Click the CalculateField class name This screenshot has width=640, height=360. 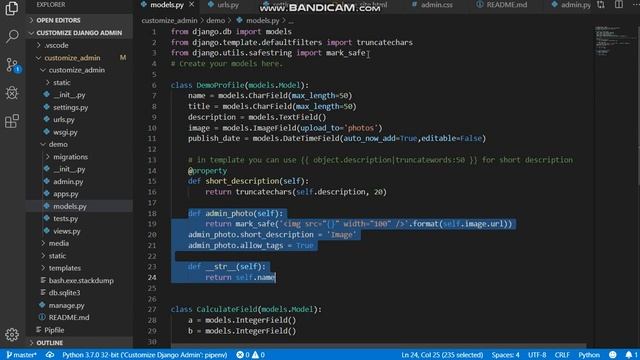coord(227,309)
